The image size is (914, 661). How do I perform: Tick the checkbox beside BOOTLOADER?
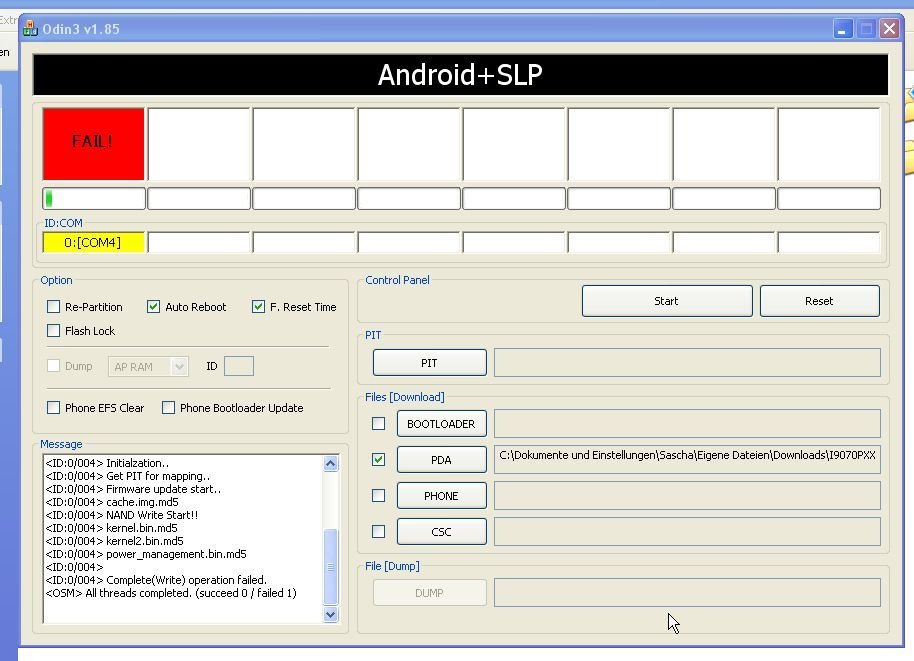378,424
